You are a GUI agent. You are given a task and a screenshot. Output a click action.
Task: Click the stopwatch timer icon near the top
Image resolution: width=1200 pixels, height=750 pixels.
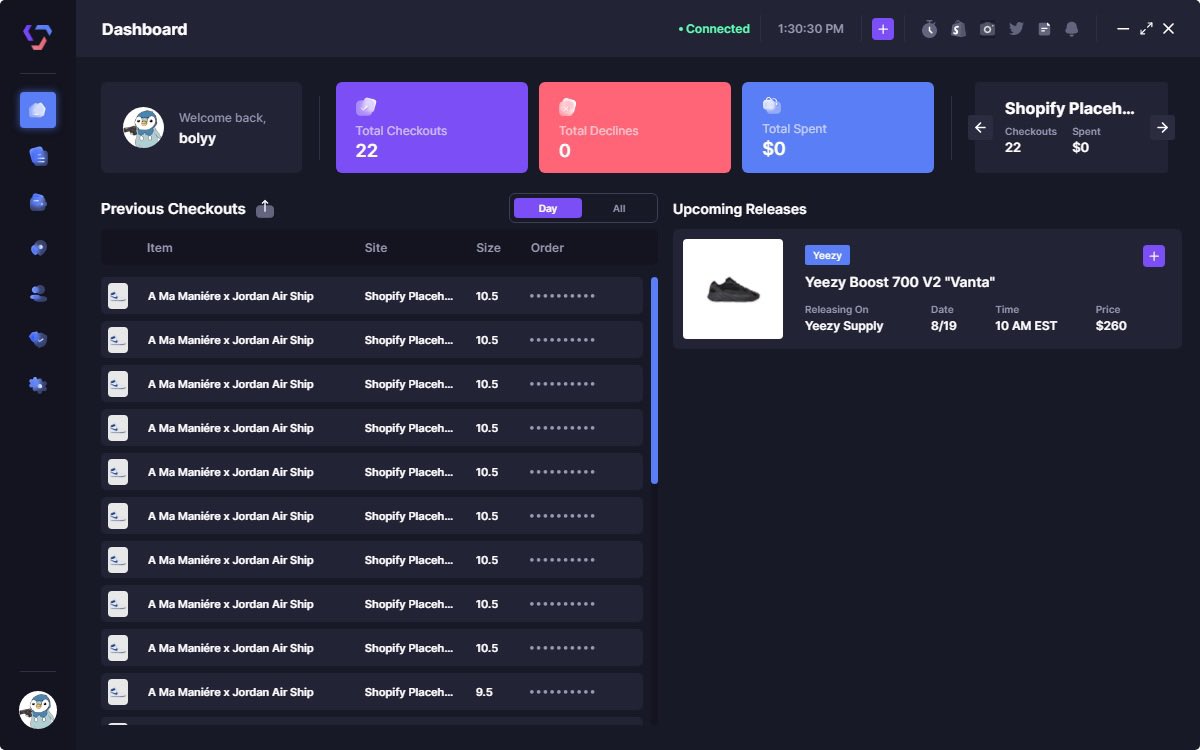[928, 29]
